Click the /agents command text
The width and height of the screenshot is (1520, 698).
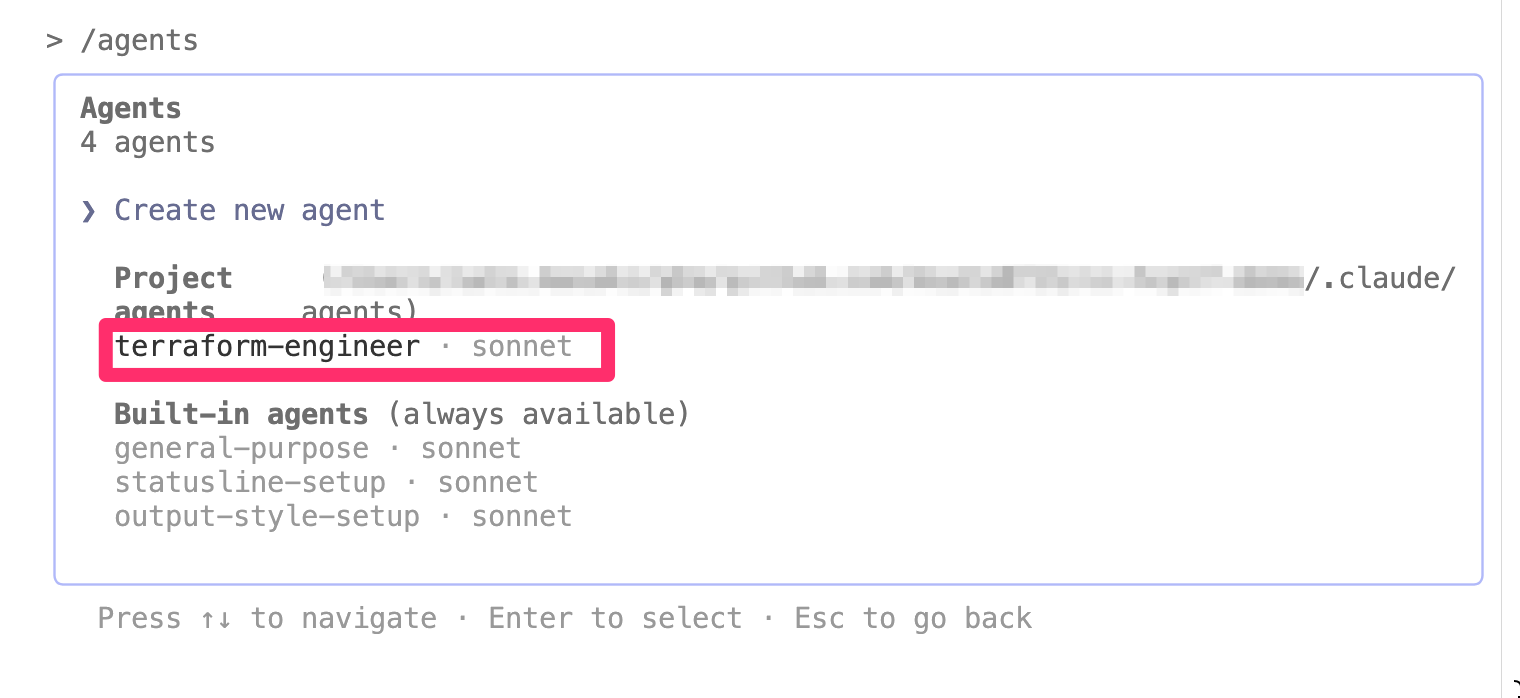[x=139, y=41]
